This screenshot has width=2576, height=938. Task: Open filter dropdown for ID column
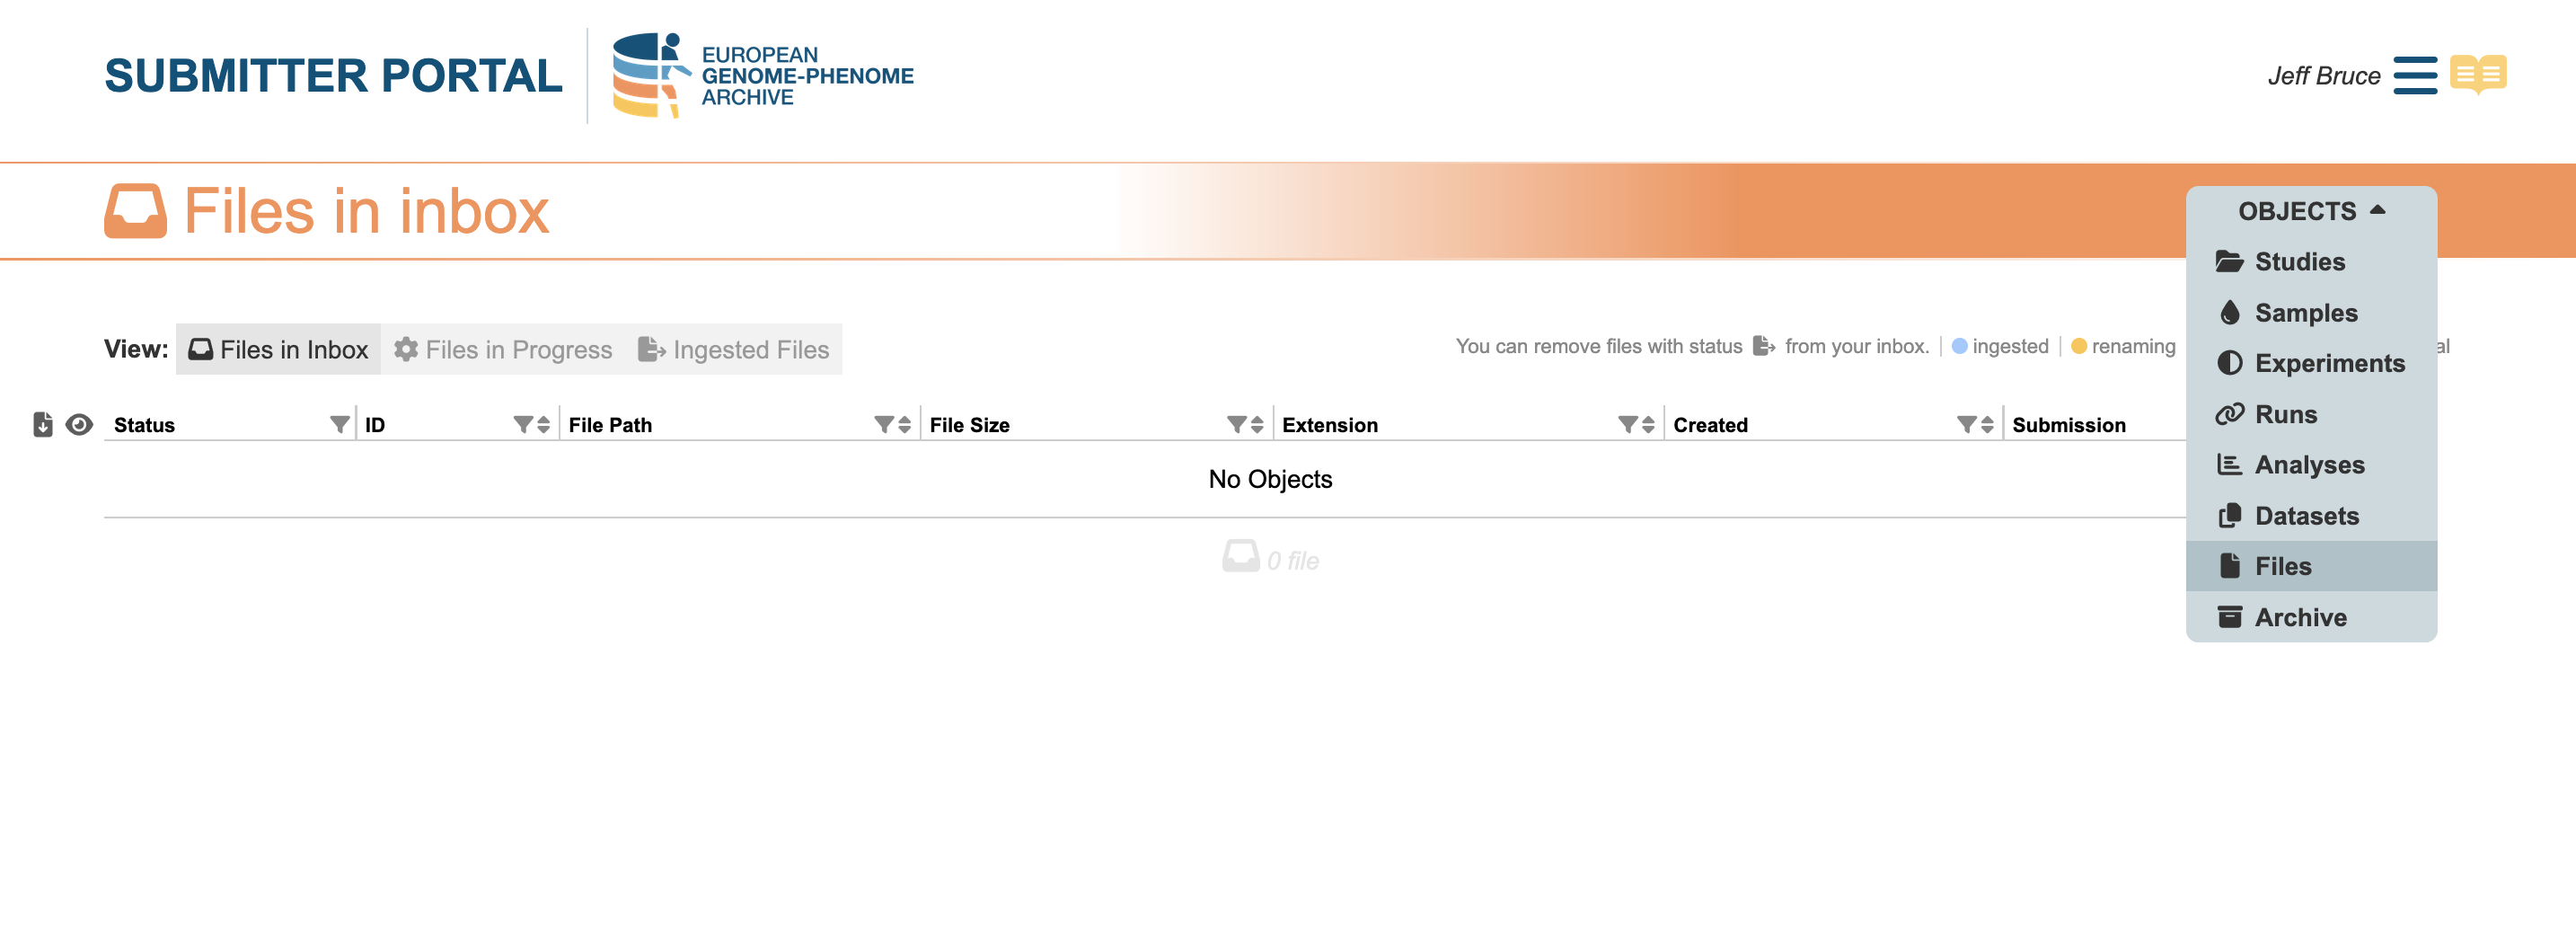point(522,425)
